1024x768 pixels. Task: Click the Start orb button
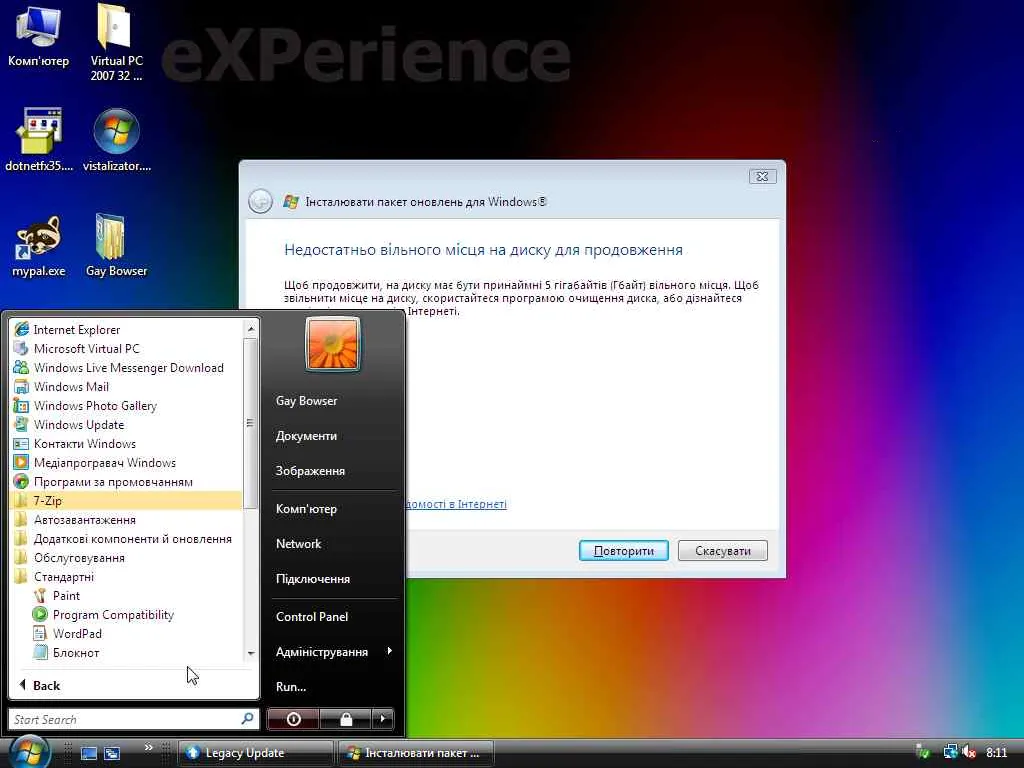[x=28, y=751]
